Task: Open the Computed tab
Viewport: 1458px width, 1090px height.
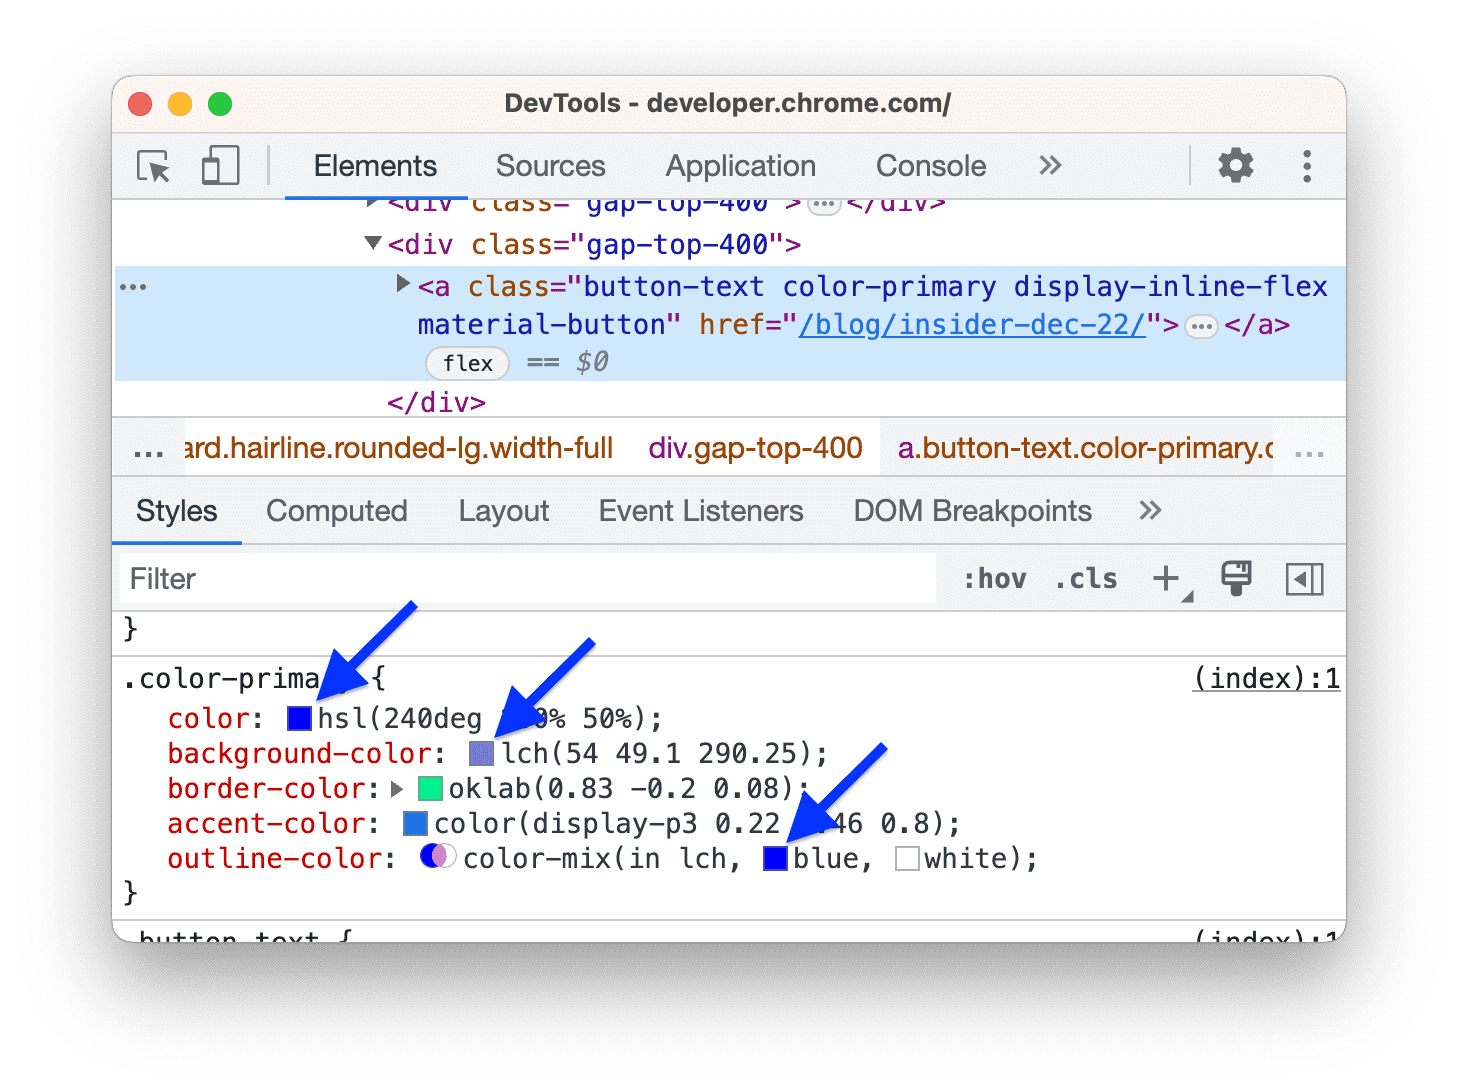Action: click(x=336, y=511)
